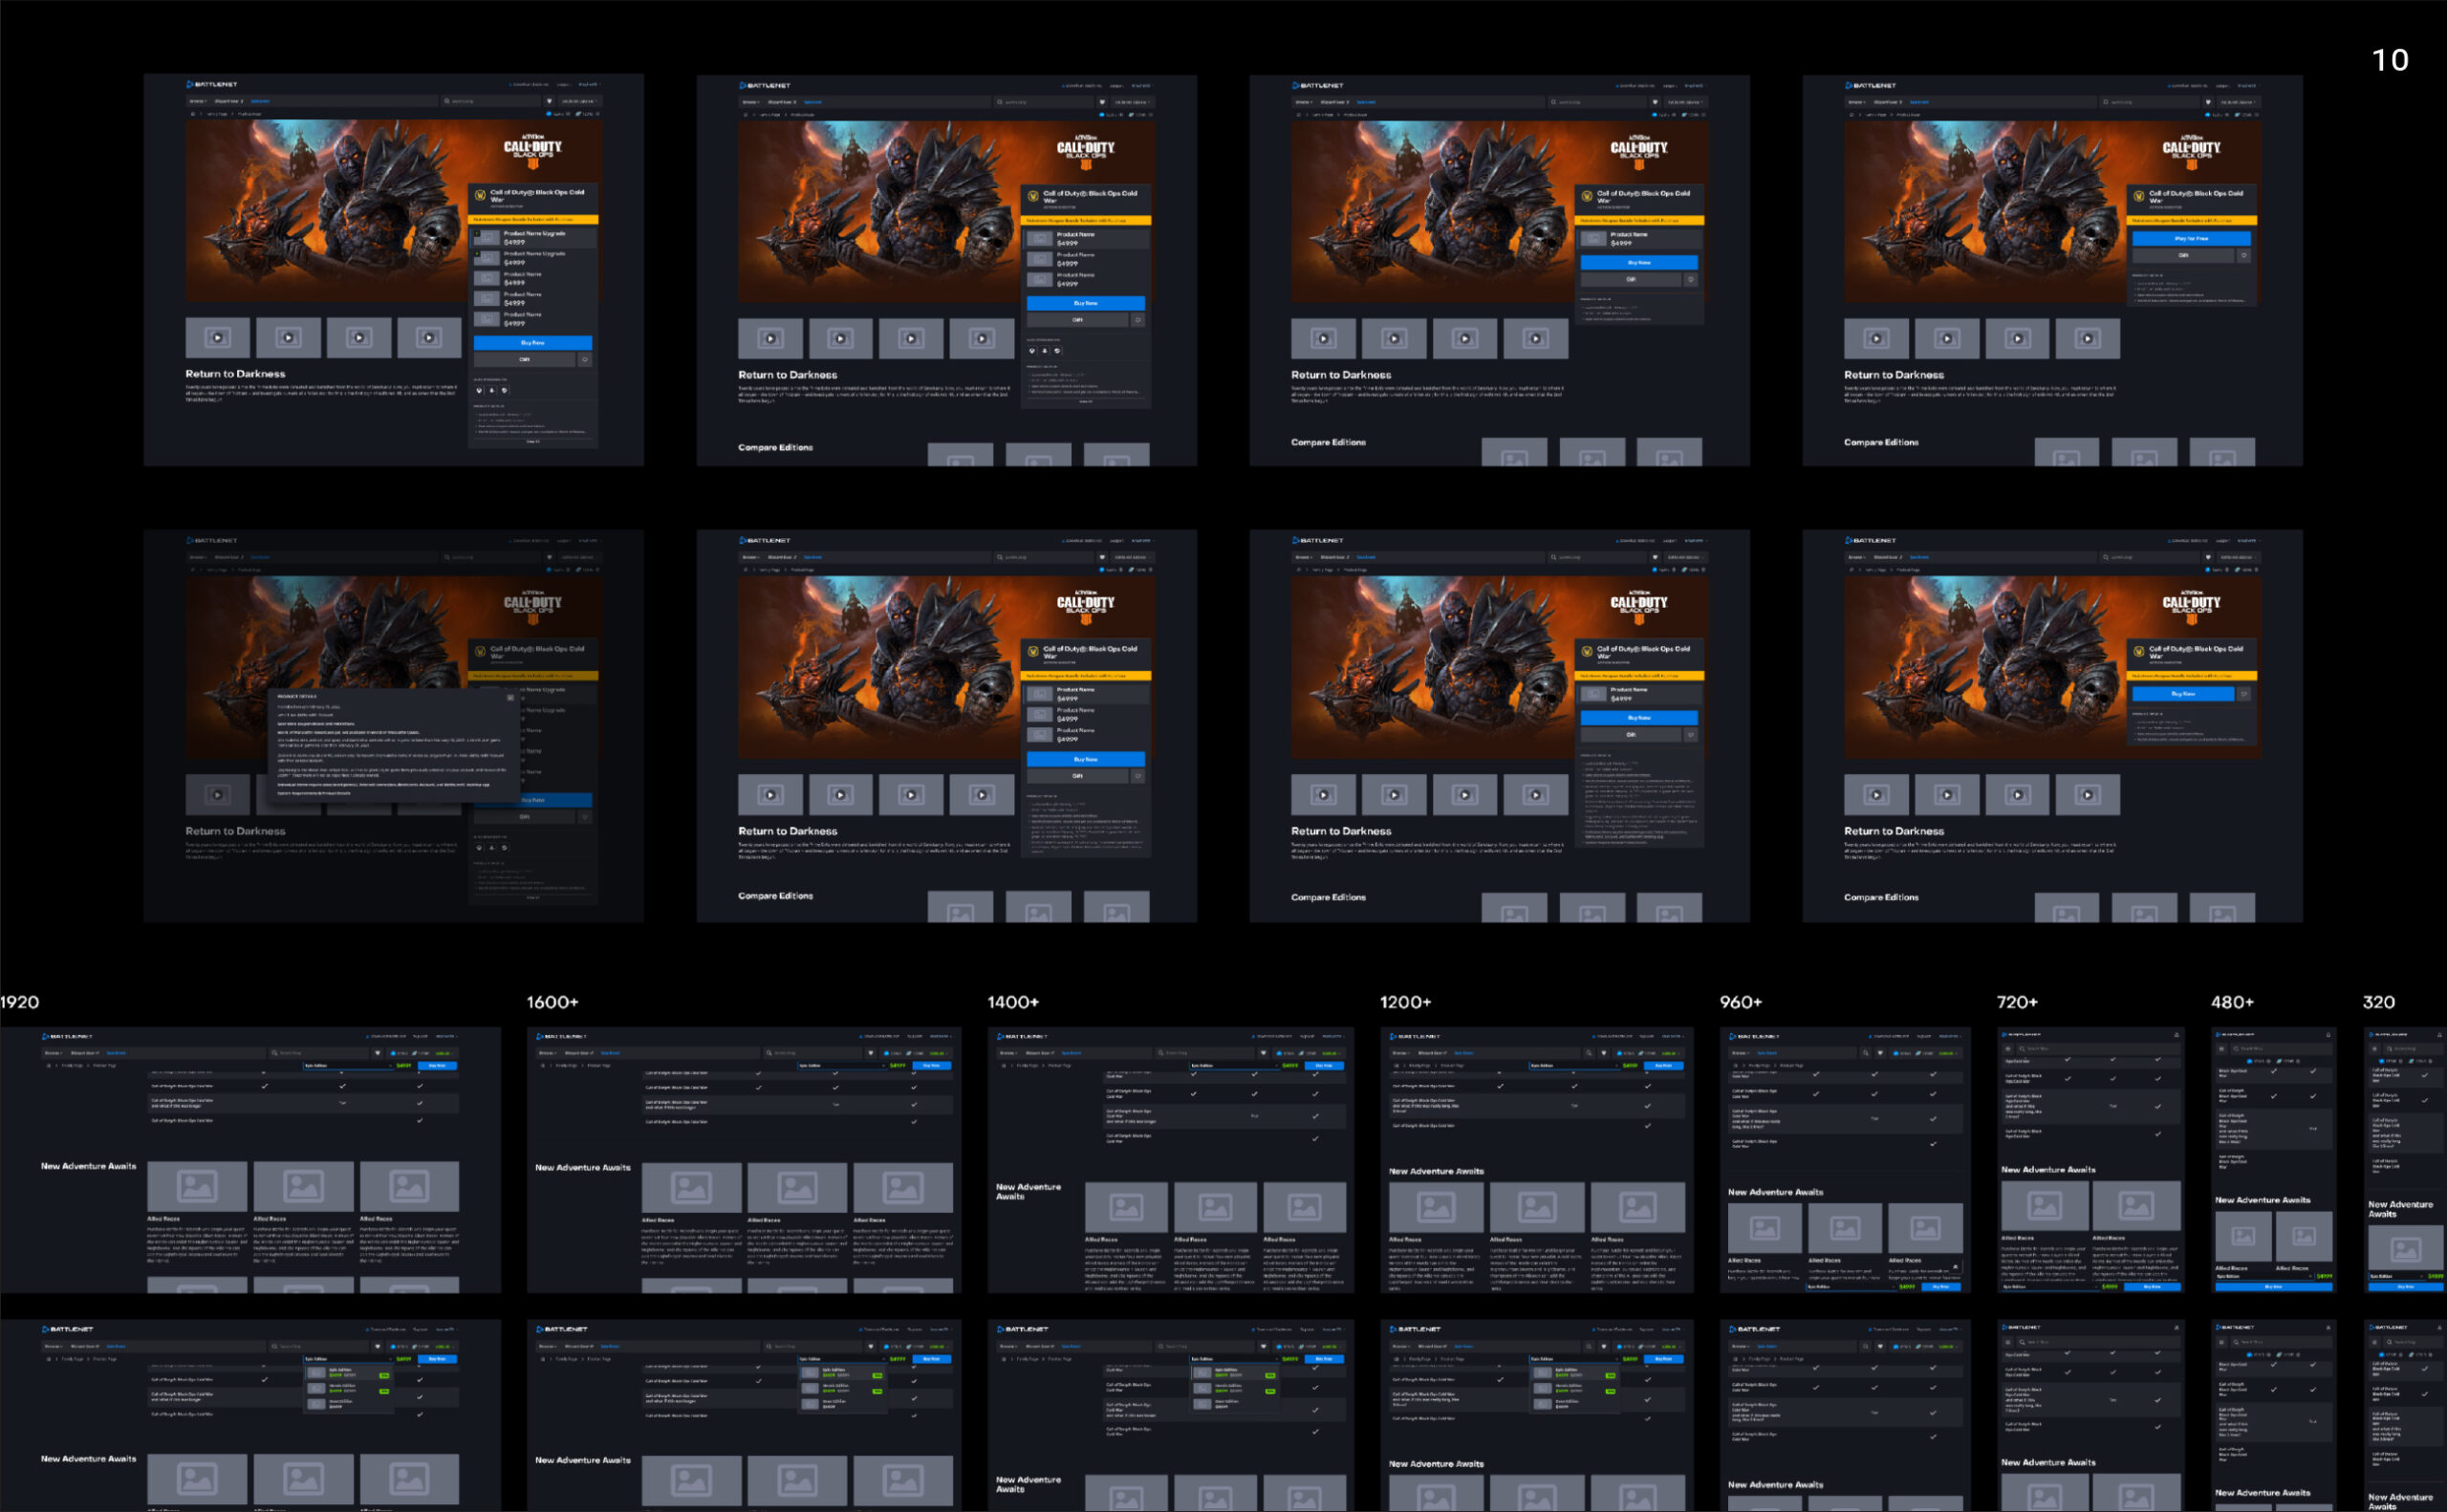2447x1512 pixels.
Task: Click the Play for Free button
Action: [2191, 239]
